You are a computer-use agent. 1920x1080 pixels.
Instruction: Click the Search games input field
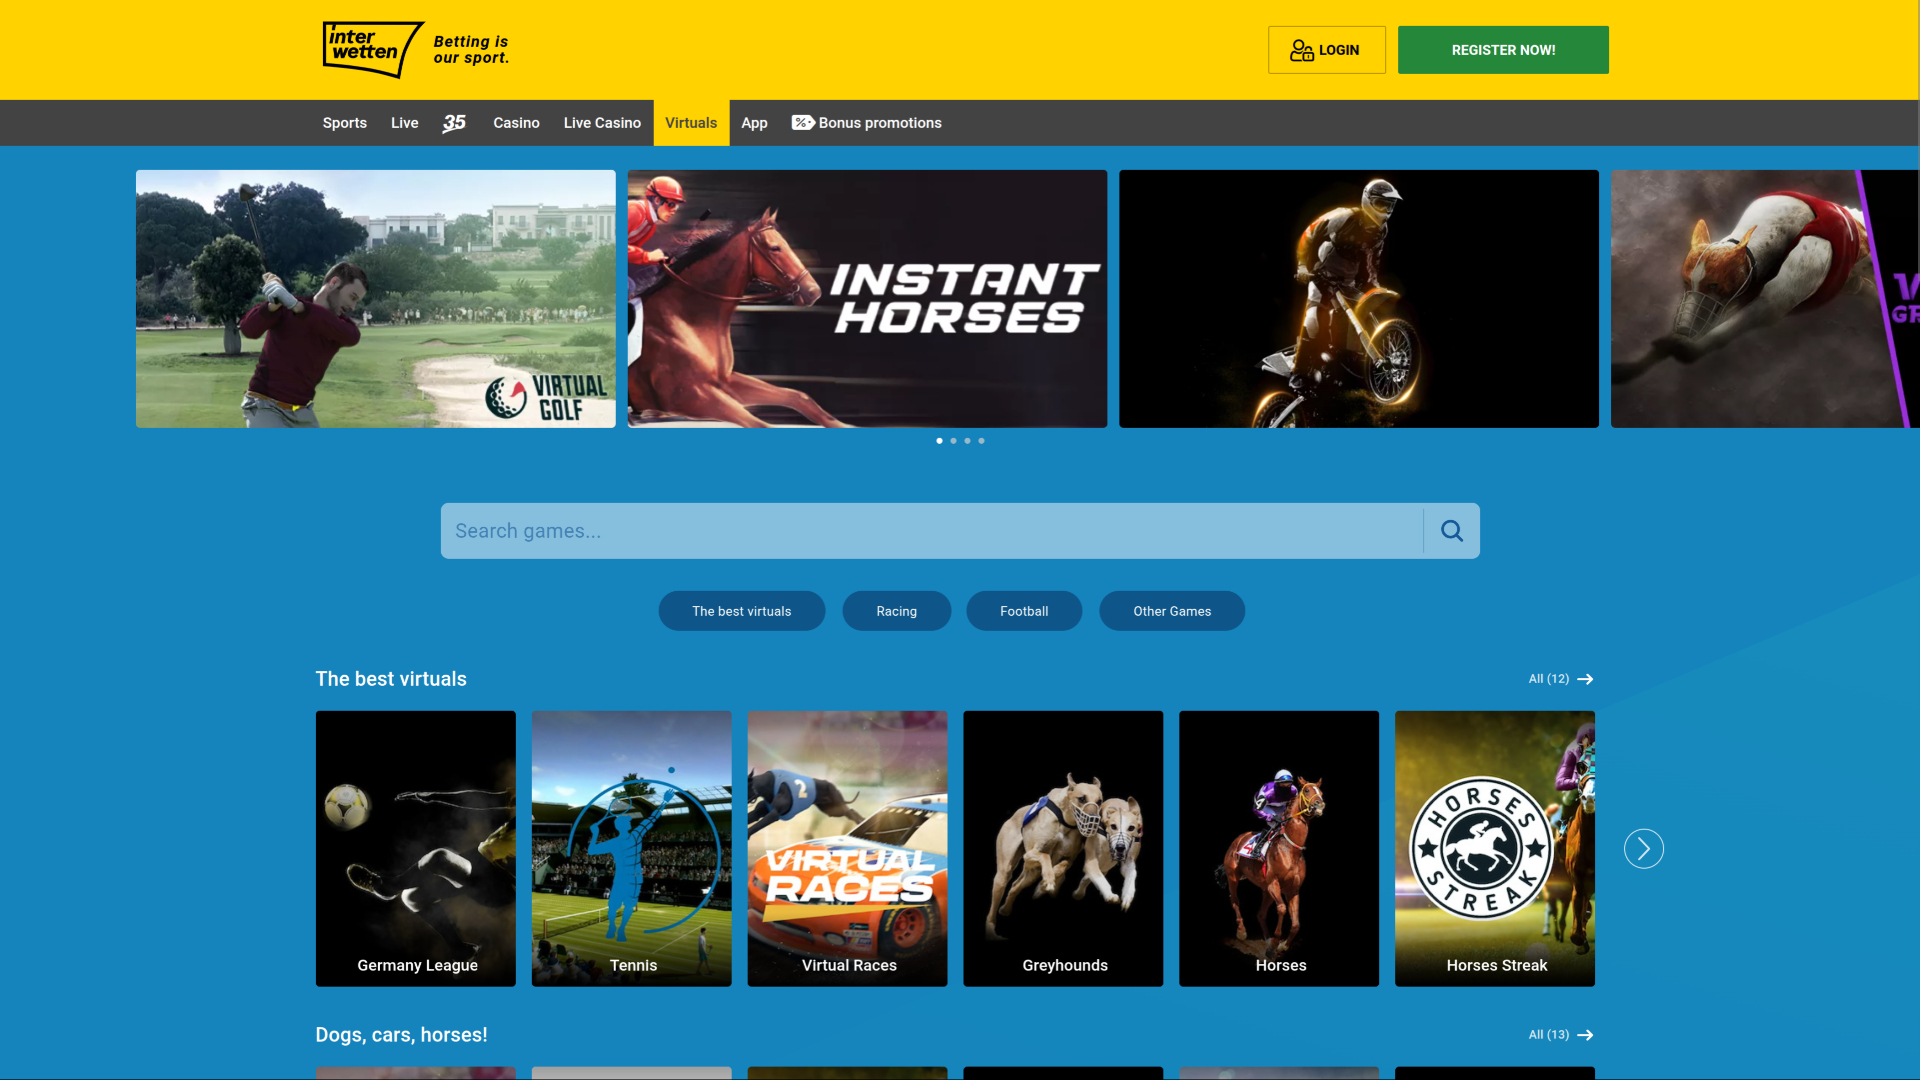(930, 530)
